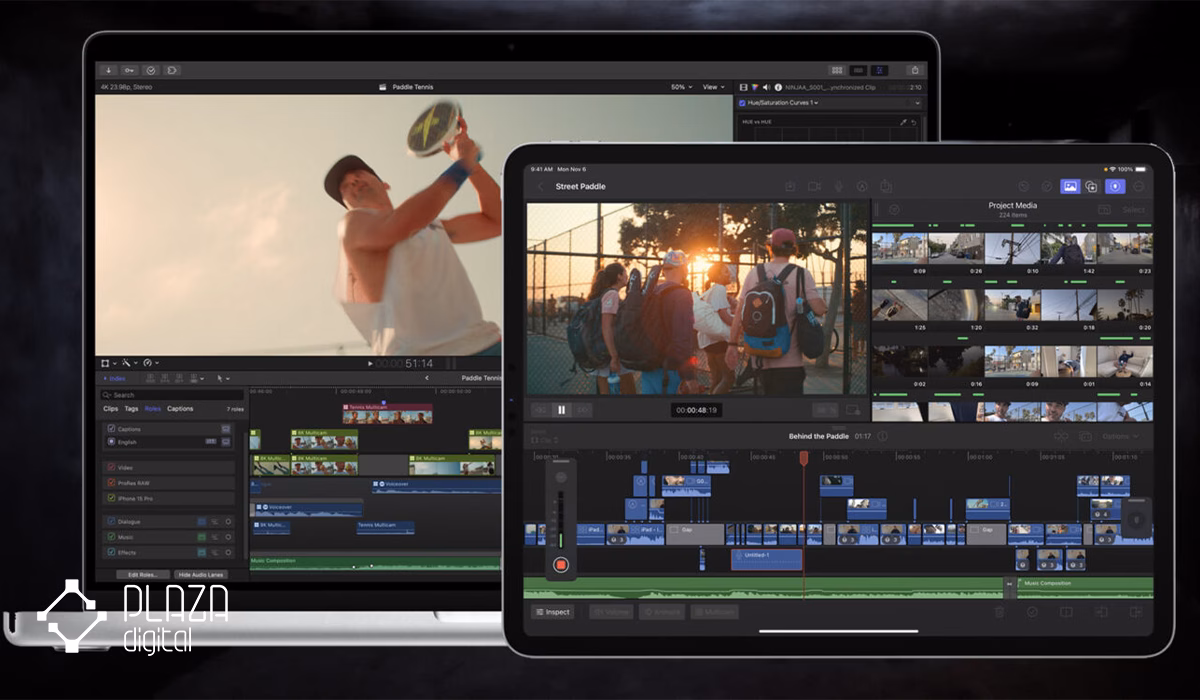Pick the HUE vs HUE eyedropper

[x=903, y=122]
